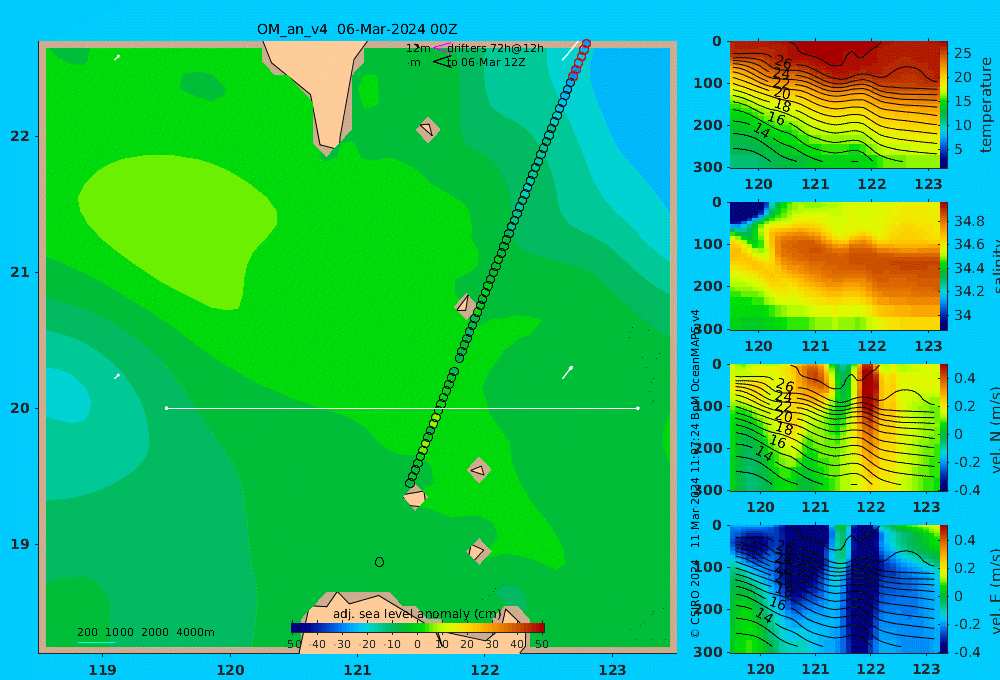Click the adj. sea level anomaly colorbar
This screenshot has height=680, width=1000.
coord(418,628)
